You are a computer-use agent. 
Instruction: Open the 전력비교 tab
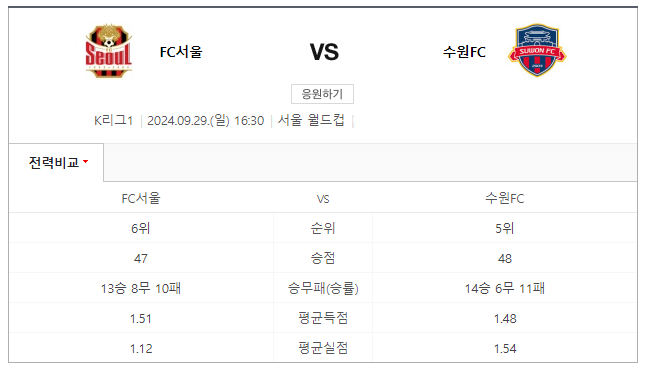point(56,162)
